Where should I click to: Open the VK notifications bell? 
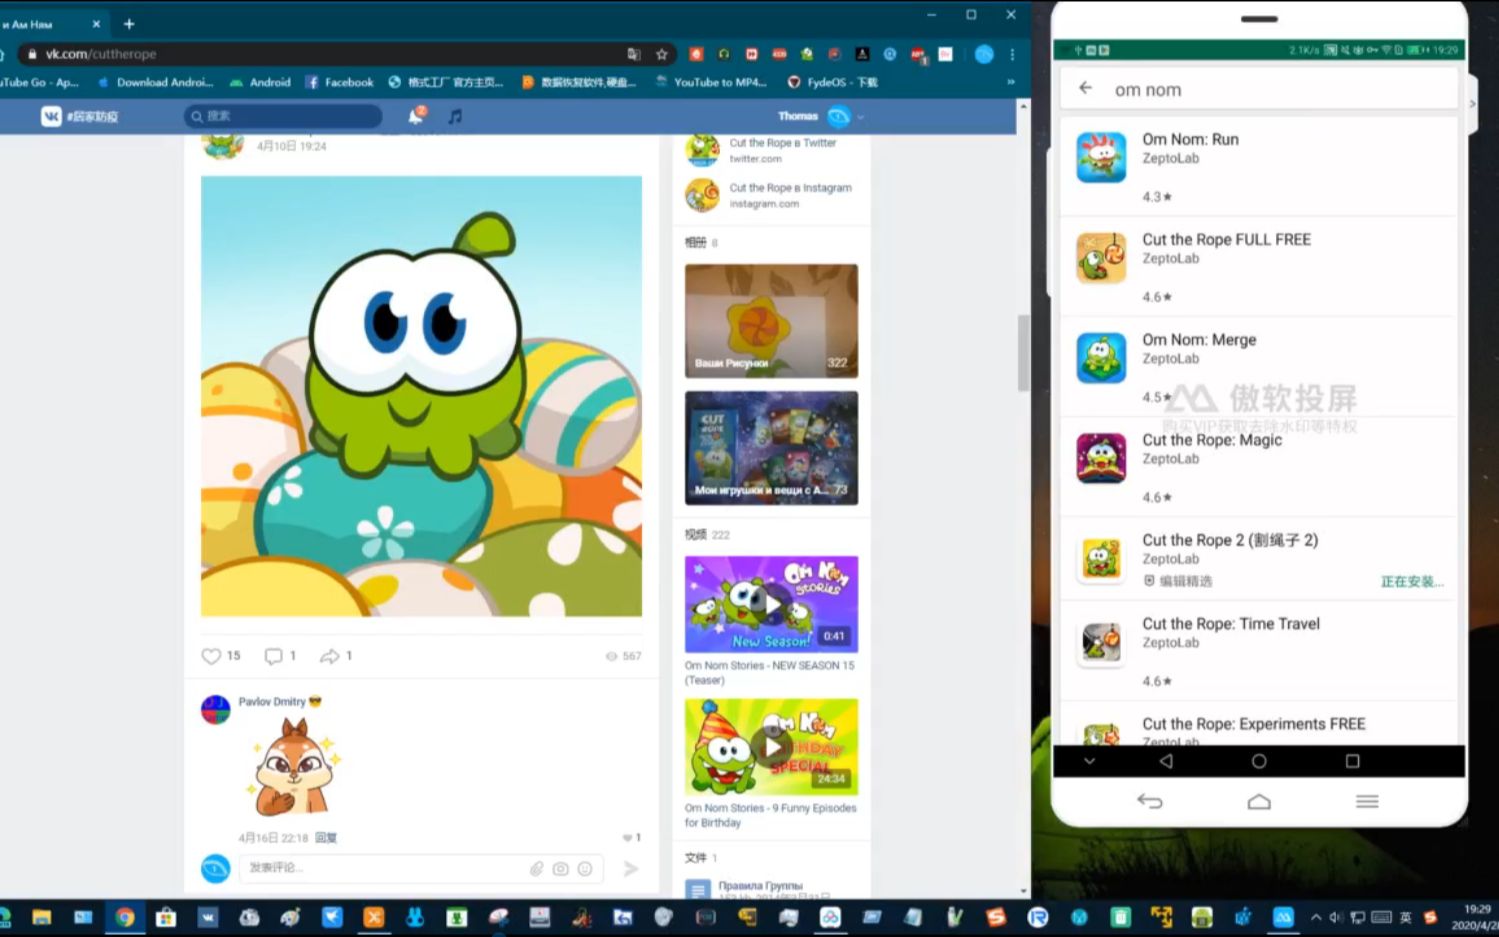coord(416,116)
